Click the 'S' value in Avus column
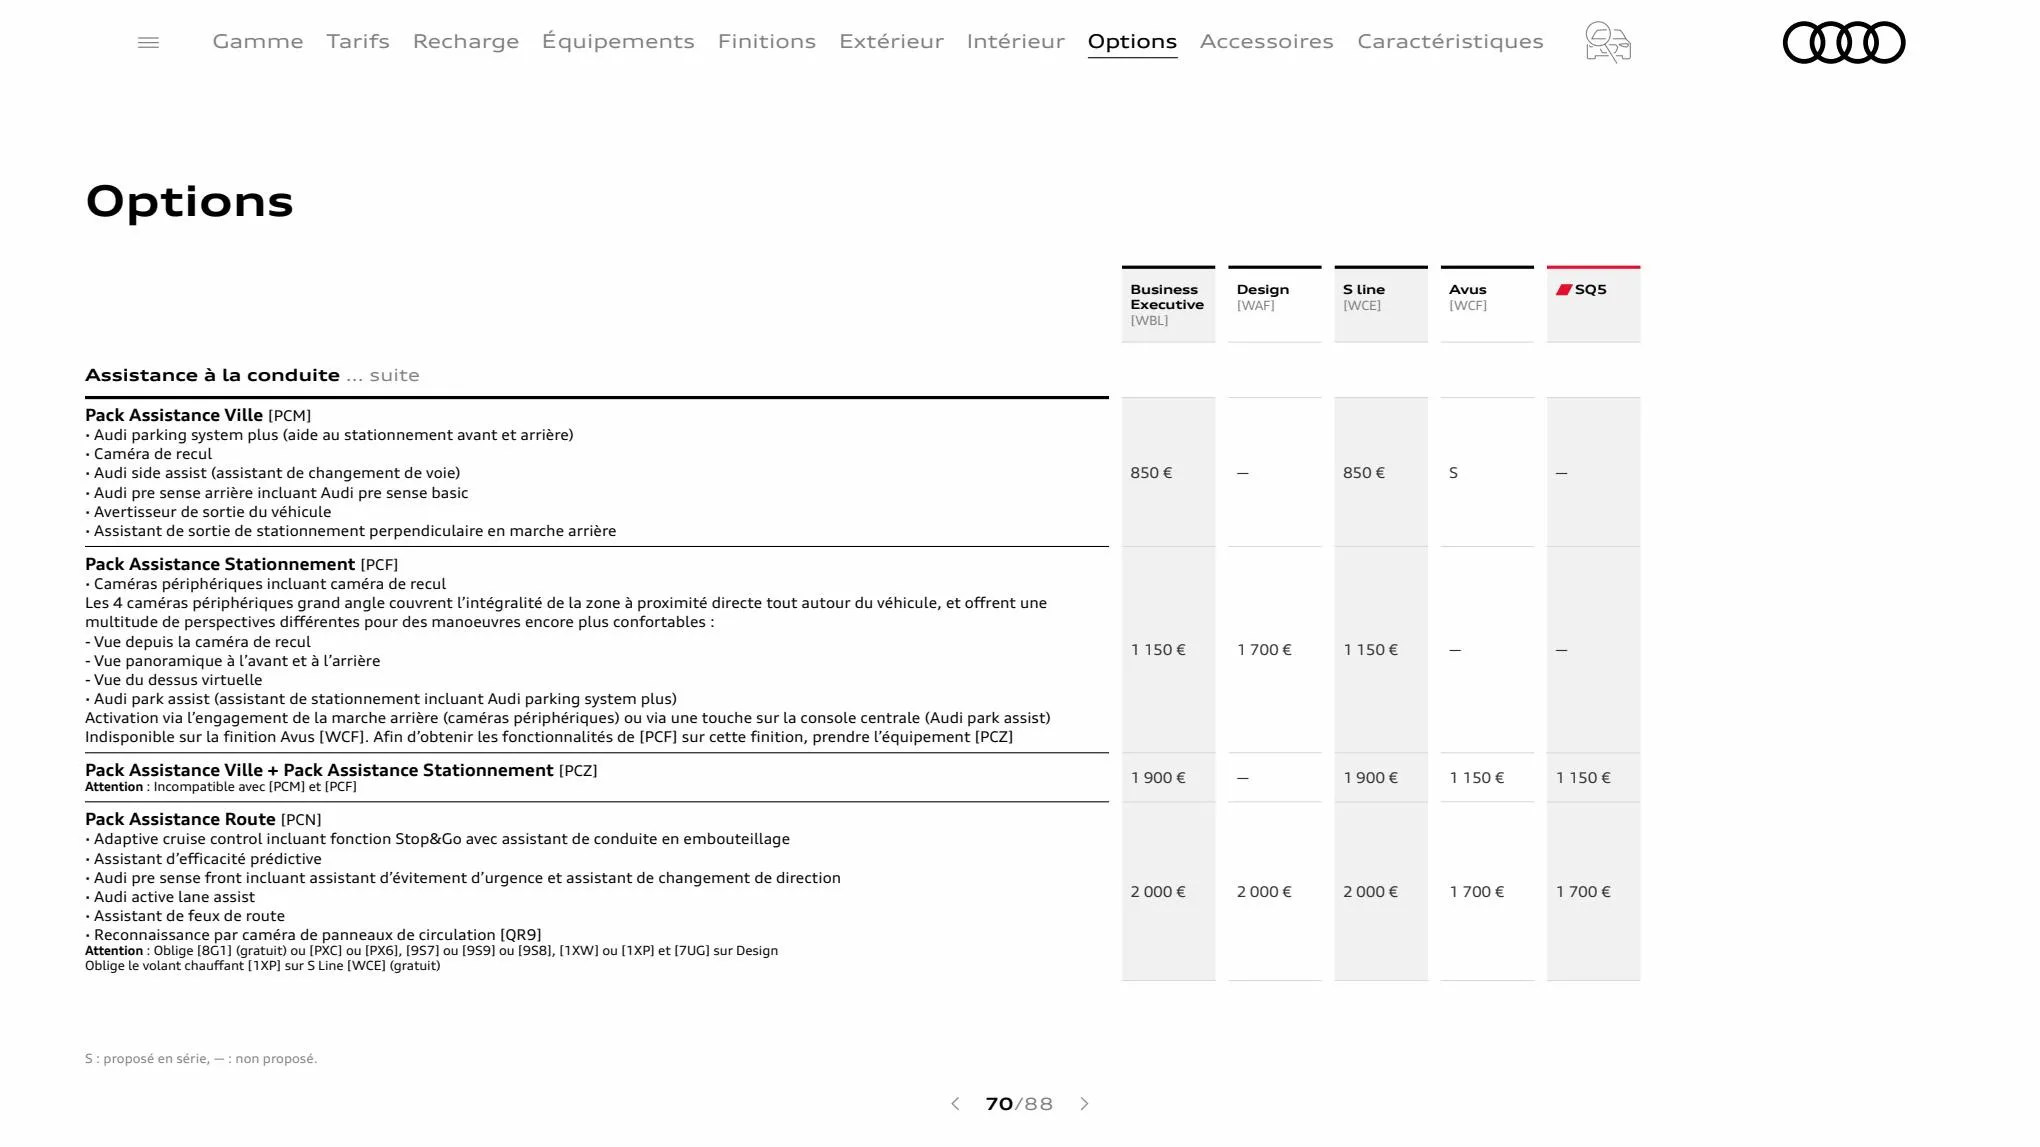Screen dimensions: 2040x1147 [1453, 472]
